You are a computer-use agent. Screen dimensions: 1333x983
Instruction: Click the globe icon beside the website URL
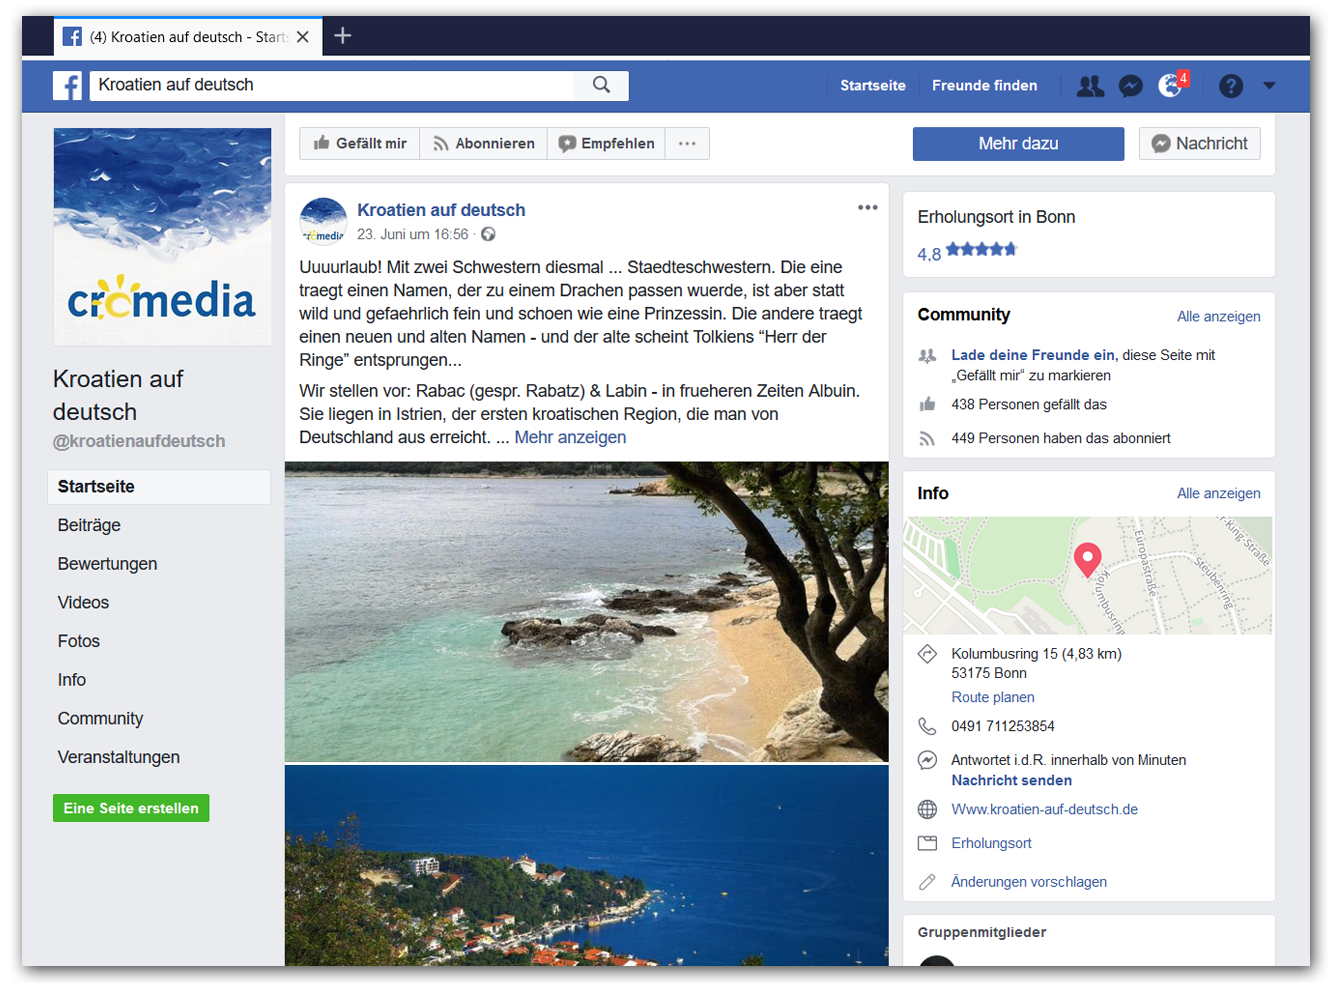(x=927, y=810)
